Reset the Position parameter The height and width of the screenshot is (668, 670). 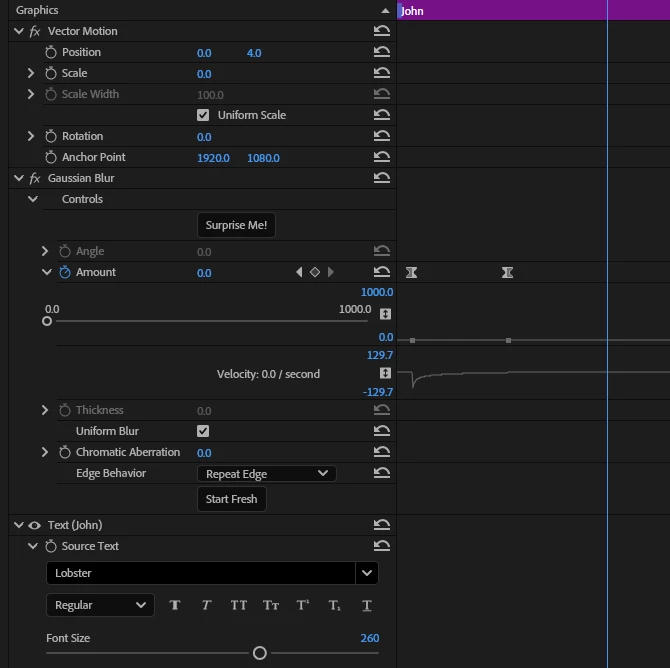tap(382, 52)
